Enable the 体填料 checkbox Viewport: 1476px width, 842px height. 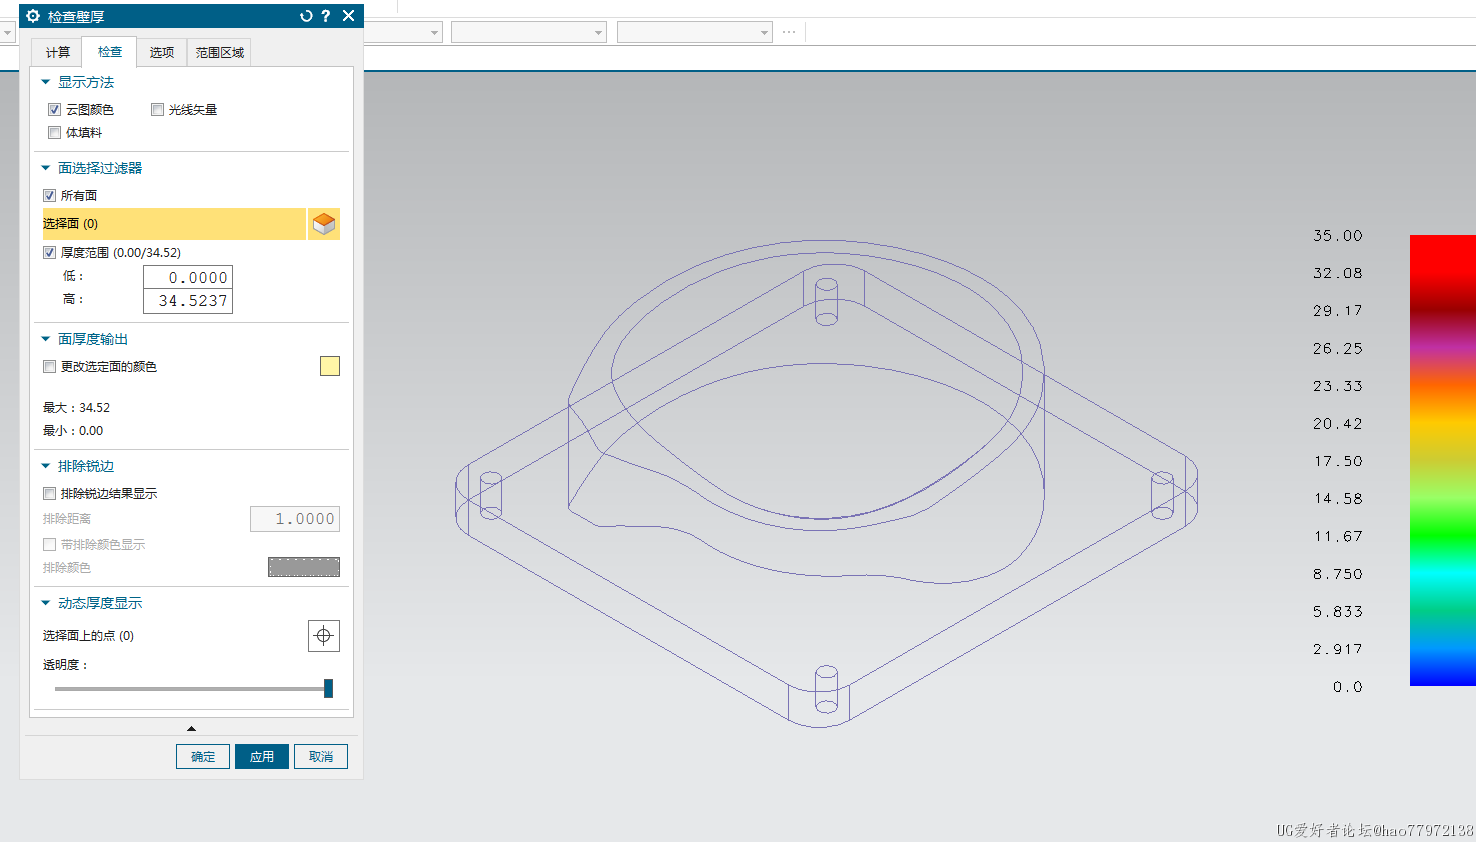tap(55, 133)
